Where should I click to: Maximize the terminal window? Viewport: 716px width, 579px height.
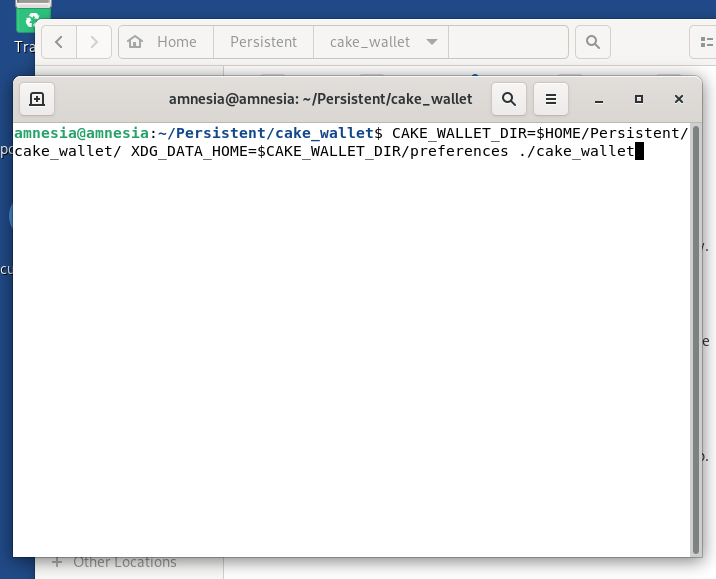point(639,99)
